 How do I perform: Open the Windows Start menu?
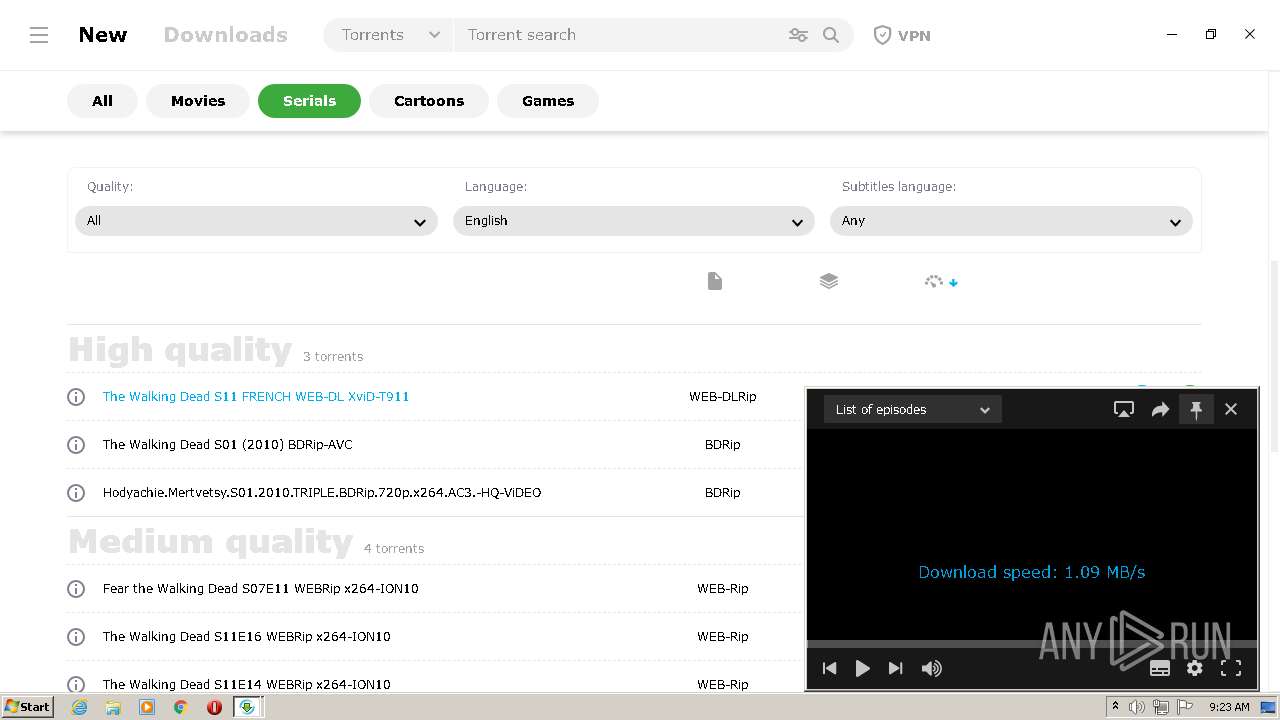pos(27,707)
